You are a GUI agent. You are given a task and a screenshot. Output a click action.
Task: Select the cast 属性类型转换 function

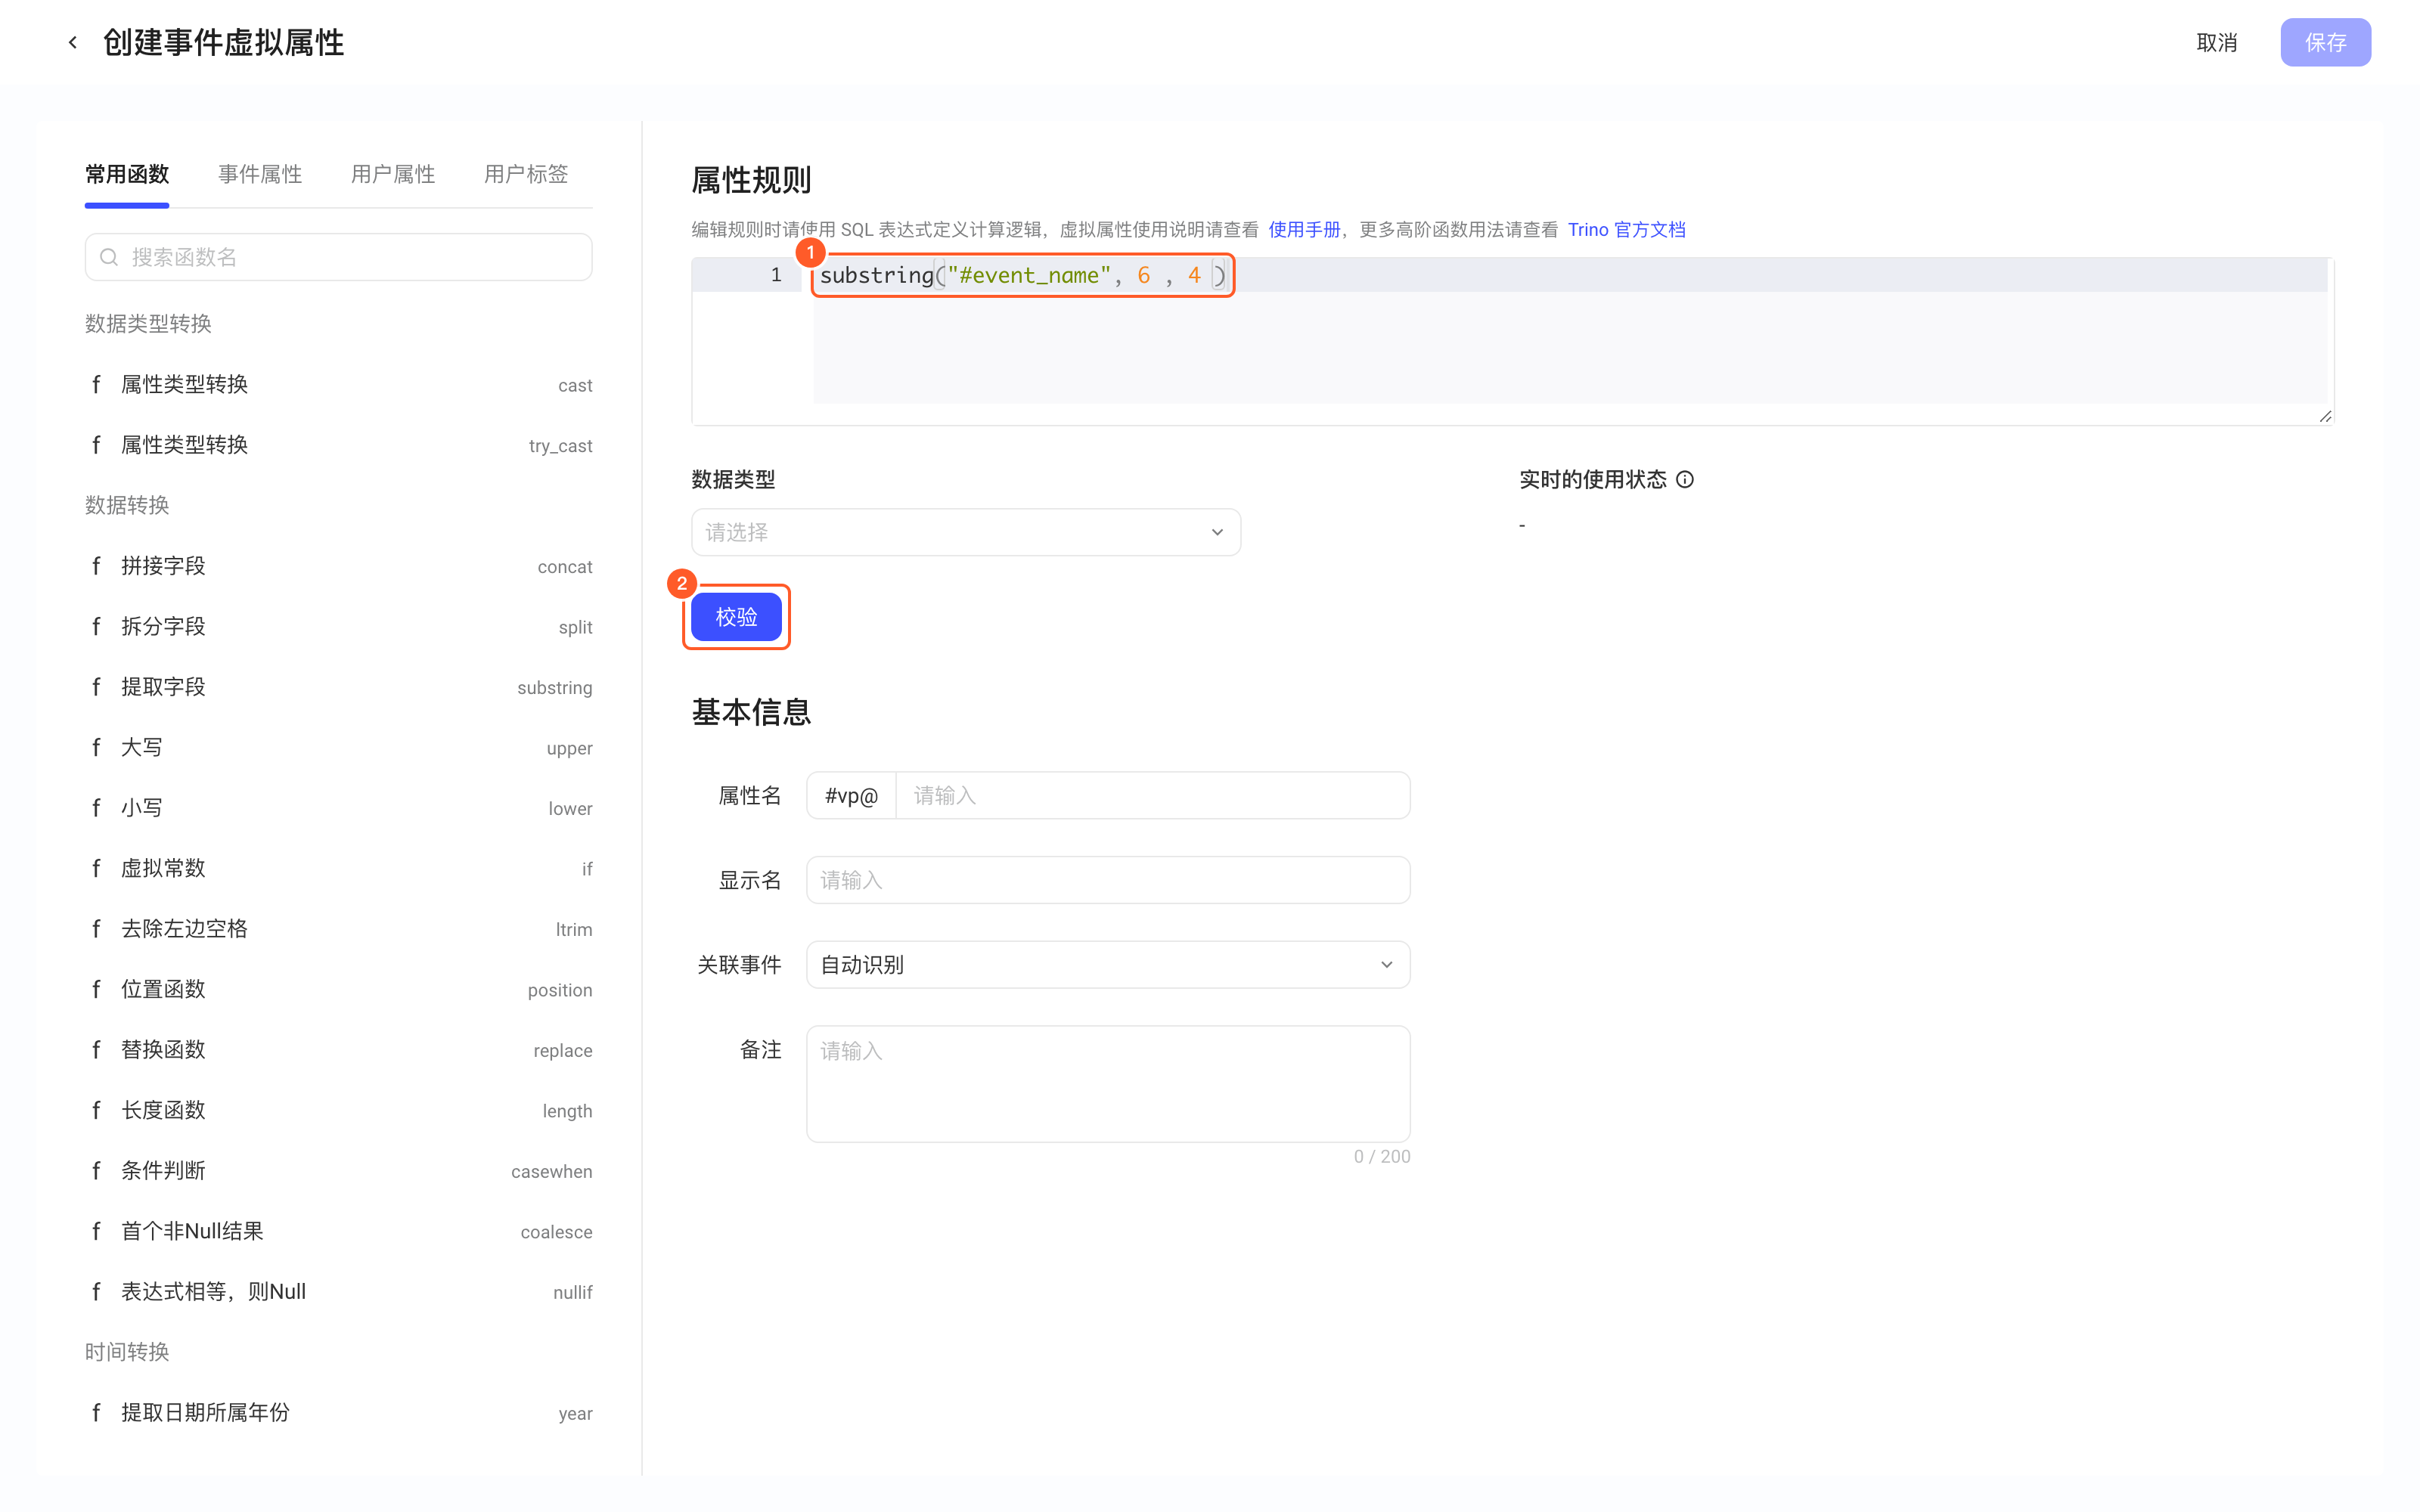tap(339, 385)
